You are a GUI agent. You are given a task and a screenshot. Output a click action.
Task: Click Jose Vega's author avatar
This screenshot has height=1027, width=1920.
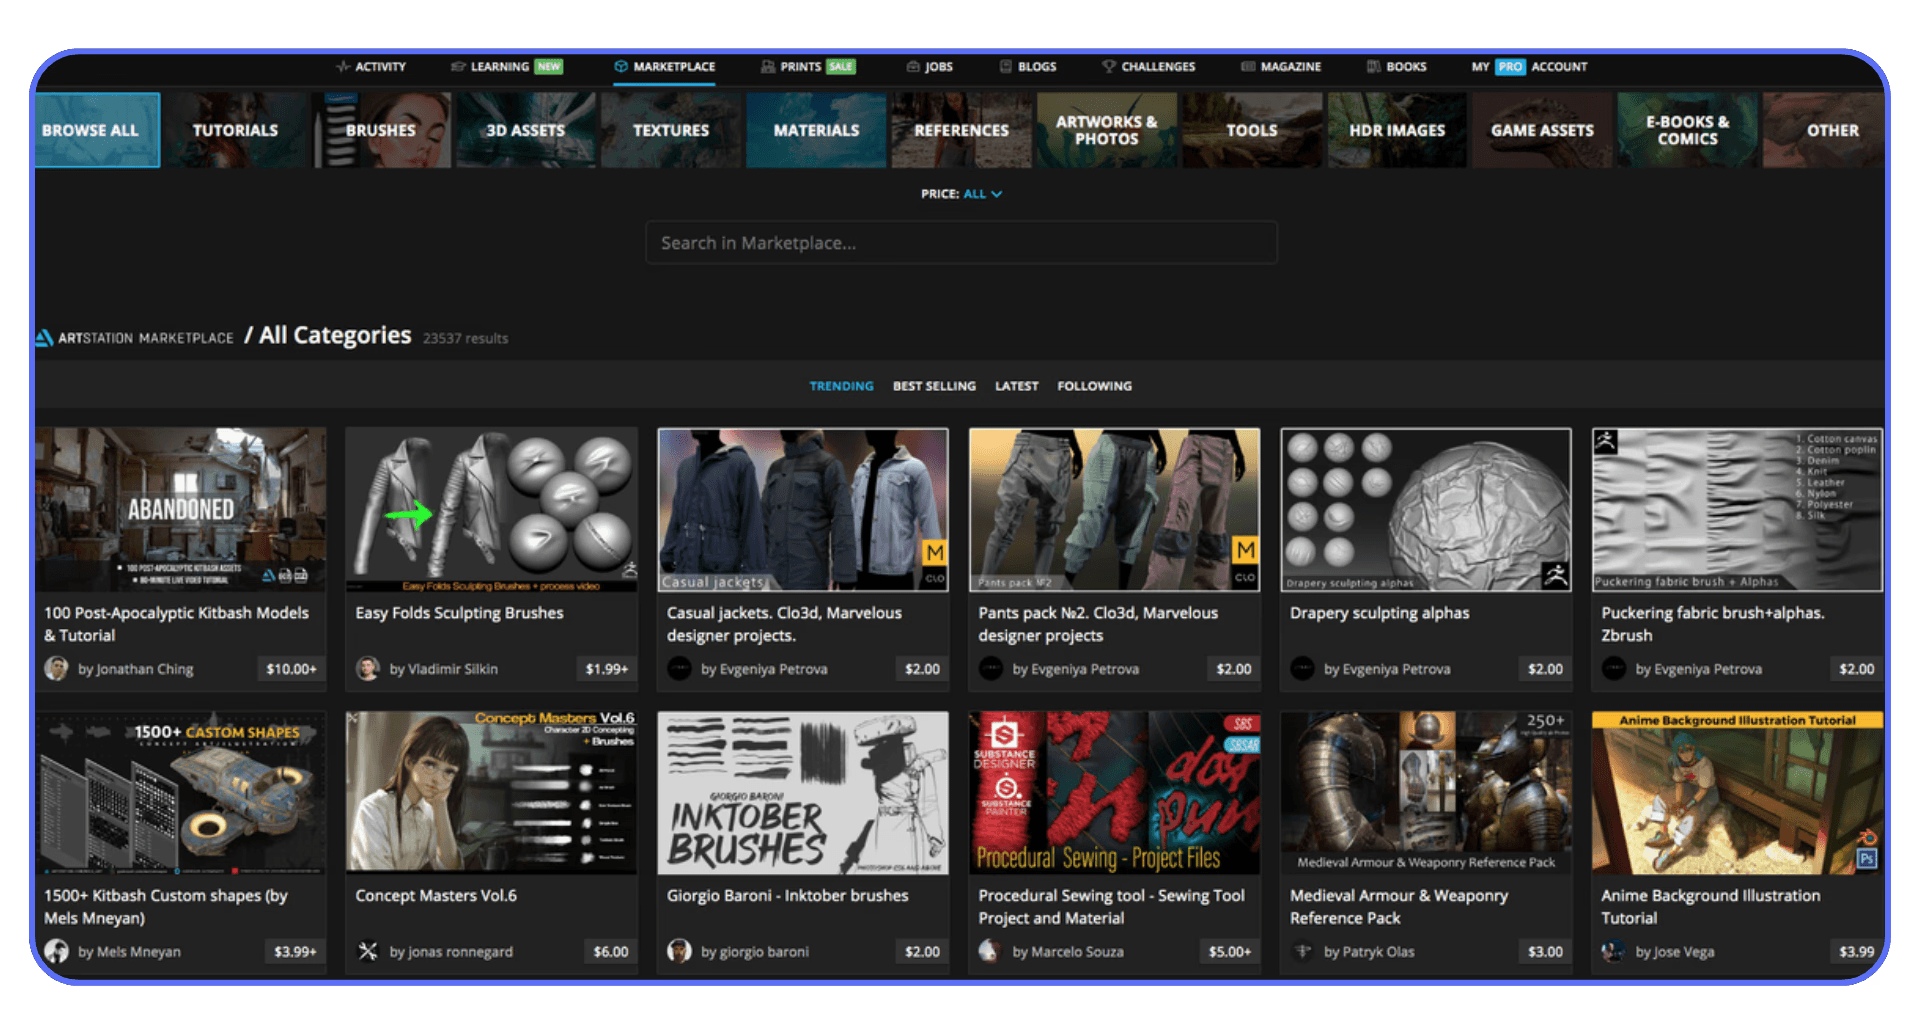(1613, 951)
